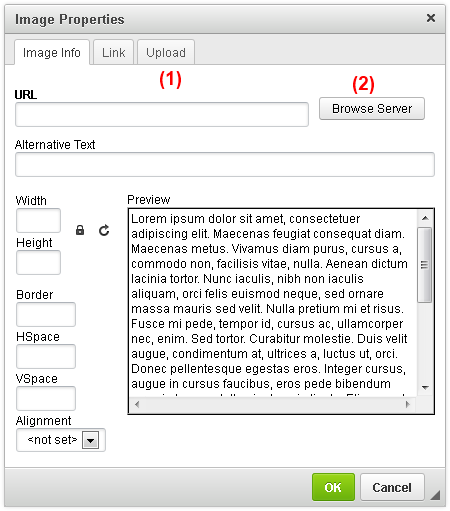Focus the URL input field
The image size is (450, 511).
click(x=162, y=115)
